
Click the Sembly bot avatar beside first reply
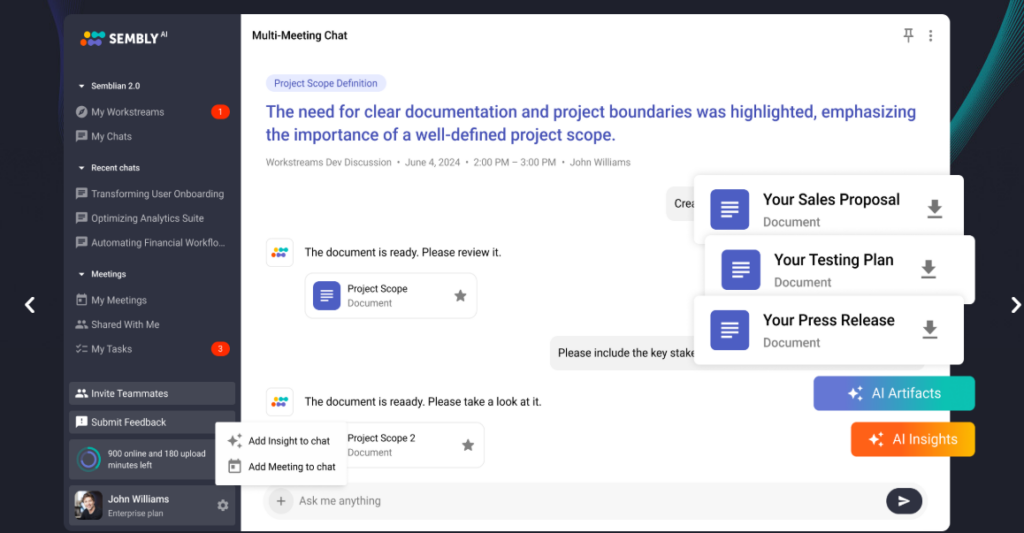(280, 253)
